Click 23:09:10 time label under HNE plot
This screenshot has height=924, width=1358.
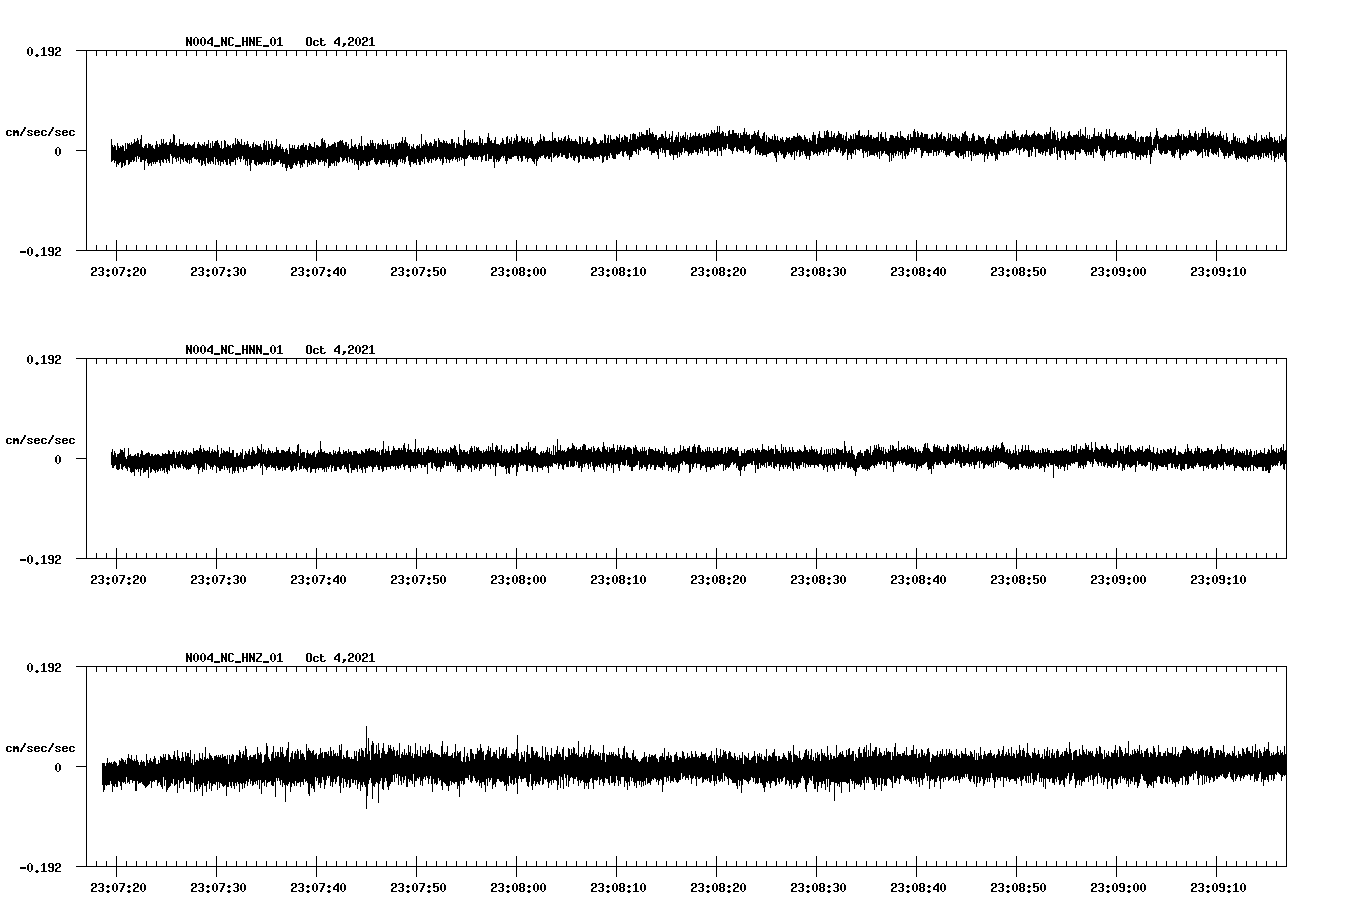pyautogui.click(x=1218, y=272)
